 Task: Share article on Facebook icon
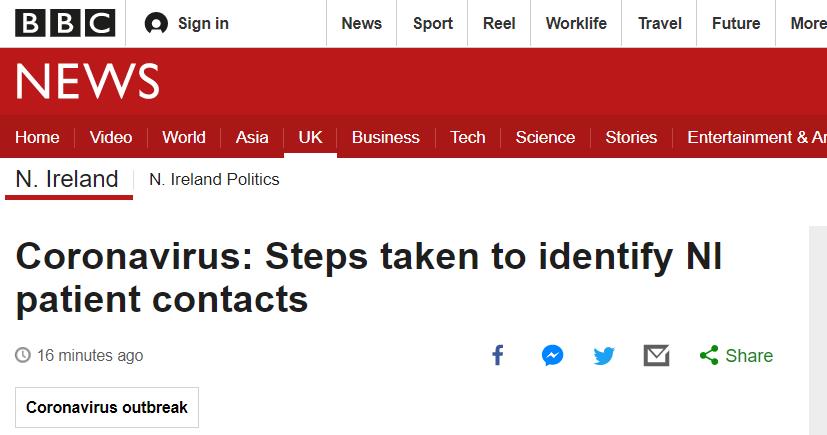click(498, 355)
